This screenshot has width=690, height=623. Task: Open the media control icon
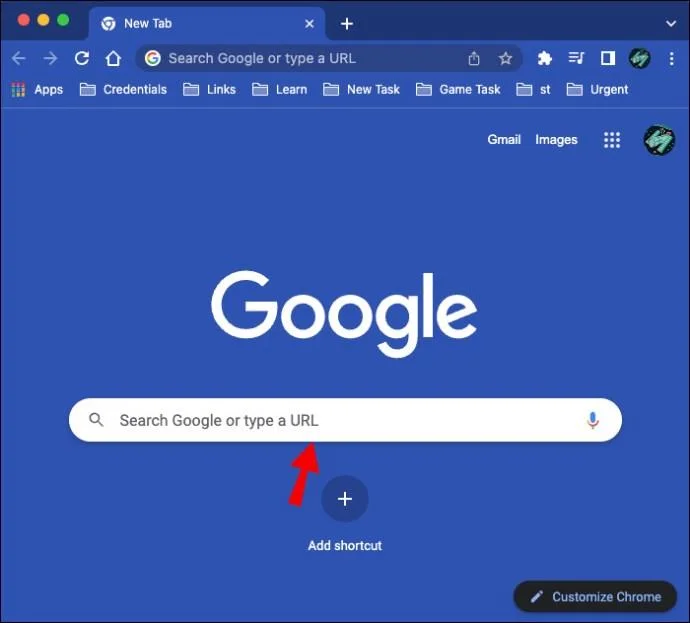coord(576,58)
